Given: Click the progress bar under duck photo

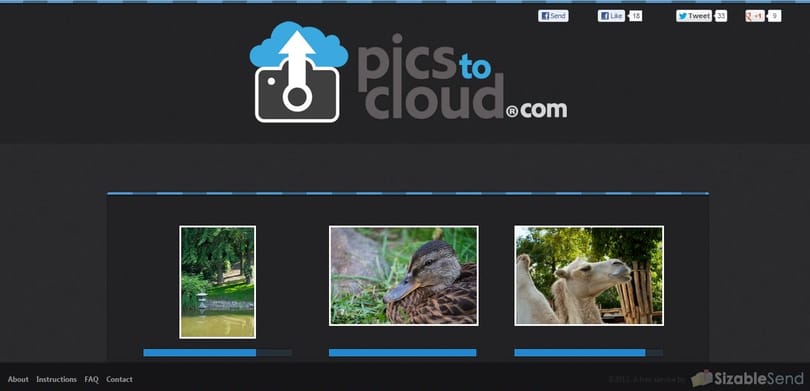Looking at the screenshot, I should coord(403,353).
